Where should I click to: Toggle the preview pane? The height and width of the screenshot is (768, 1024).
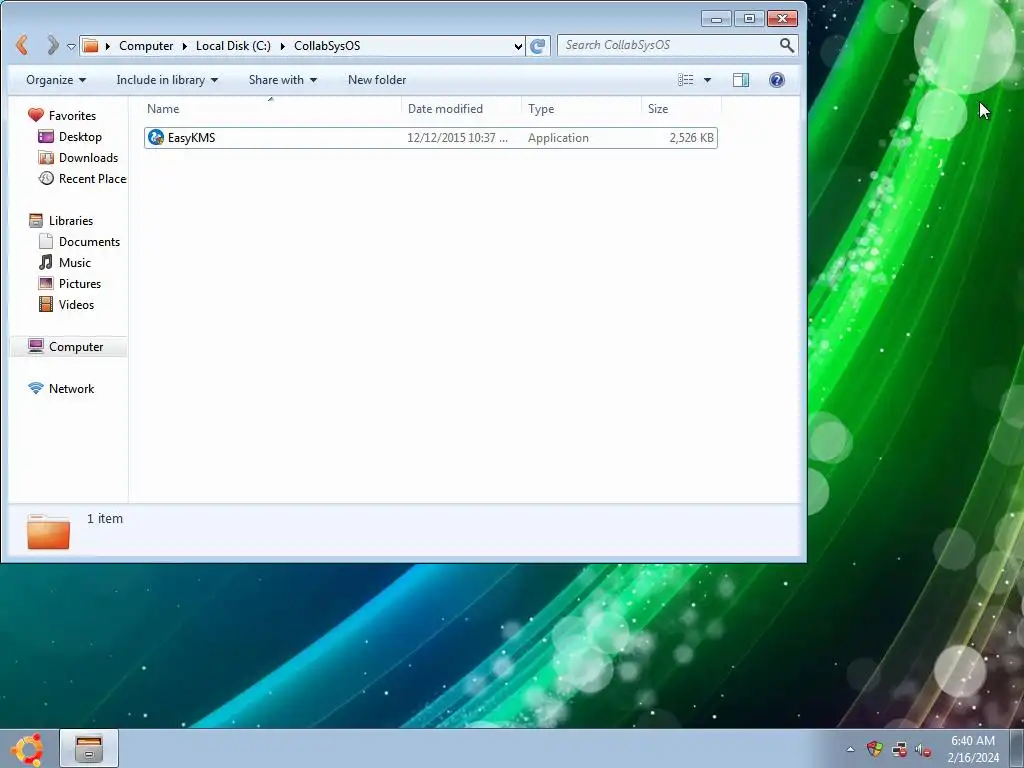[741, 80]
